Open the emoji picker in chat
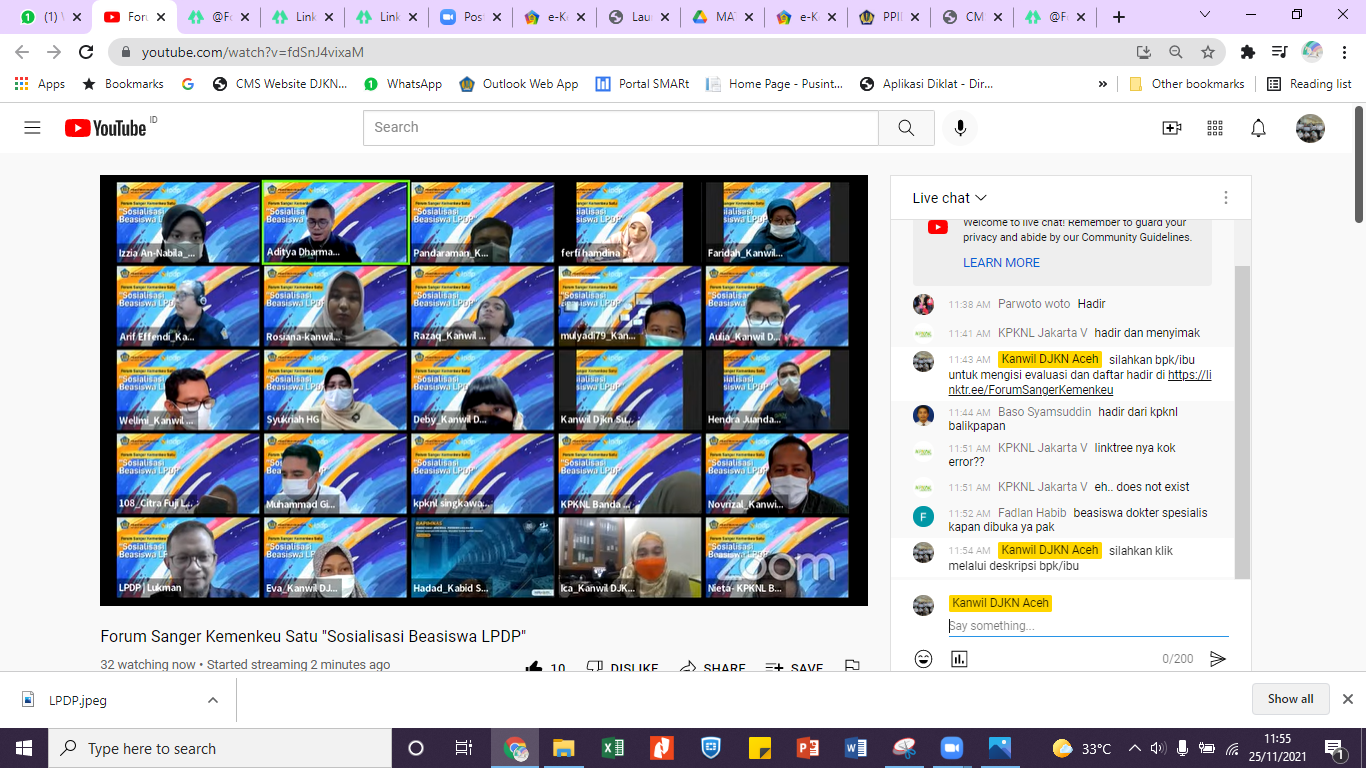Screen dimensions: 1366x768 923,659
